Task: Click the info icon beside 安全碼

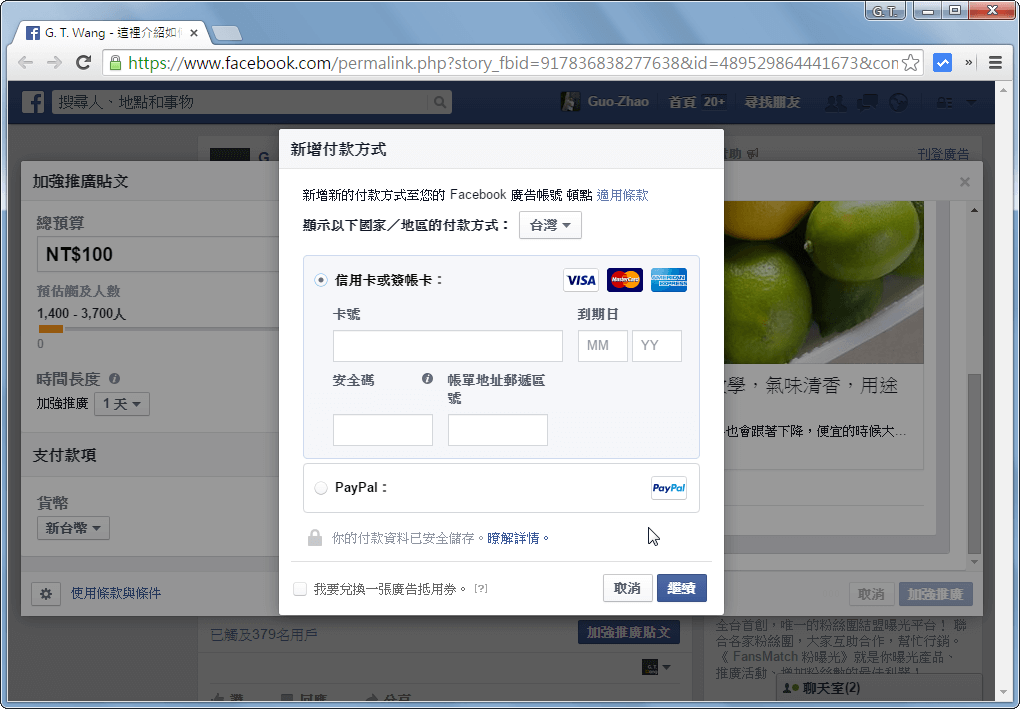Action: click(x=427, y=379)
